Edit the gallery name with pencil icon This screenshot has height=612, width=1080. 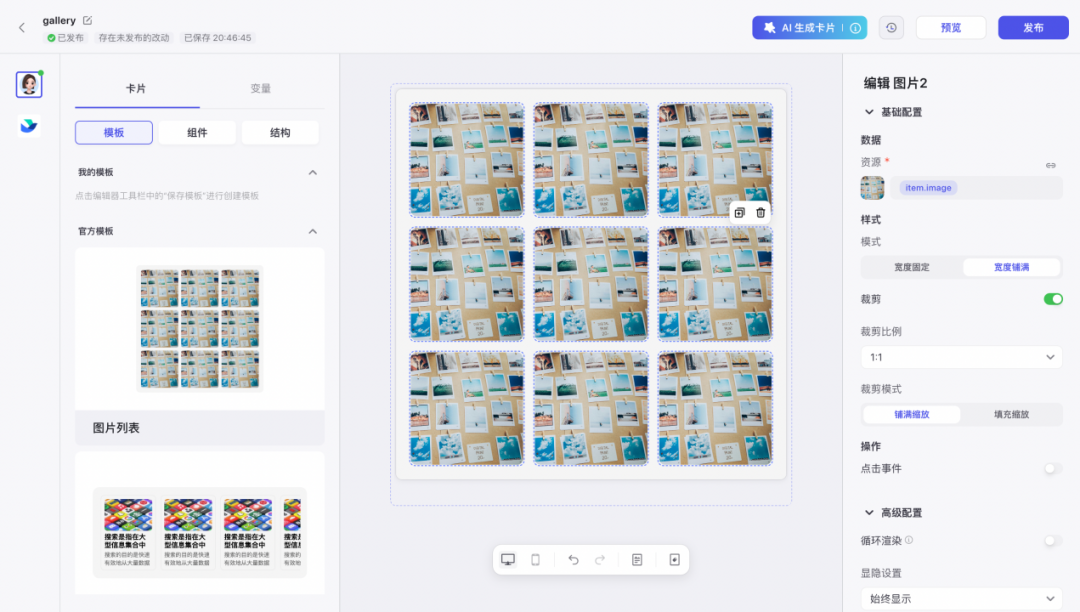tap(87, 21)
